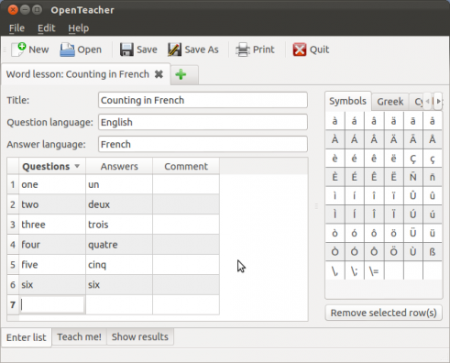Insert the é symbol
450x363 pixels.
354,159
